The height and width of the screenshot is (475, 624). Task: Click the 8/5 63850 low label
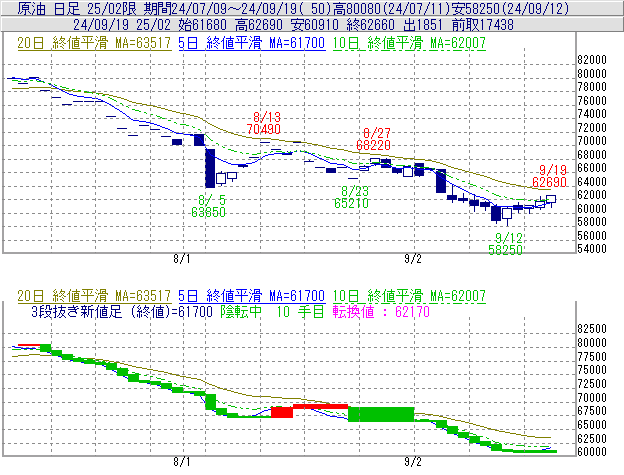pyautogui.click(x=209, y=206)
